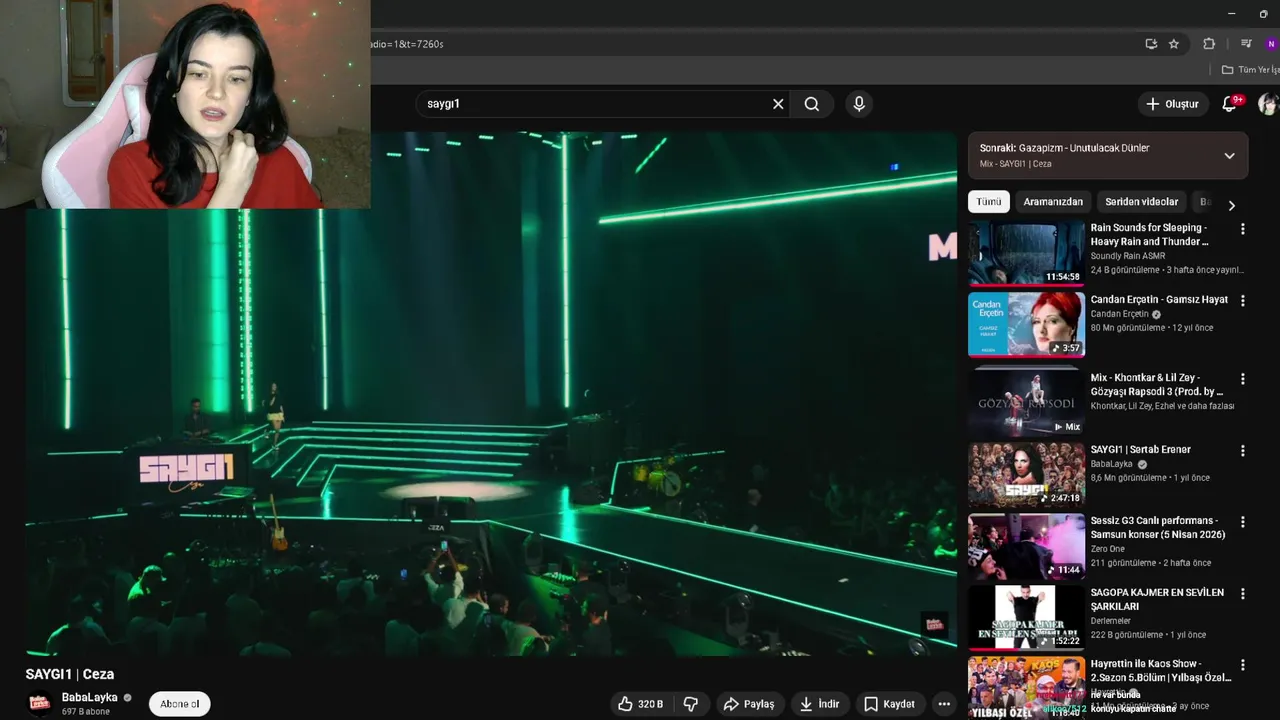Open options for Rain Sounds for Sleeping video
The width and height of the screenshot is (1280, 720).
[1243, 229]
